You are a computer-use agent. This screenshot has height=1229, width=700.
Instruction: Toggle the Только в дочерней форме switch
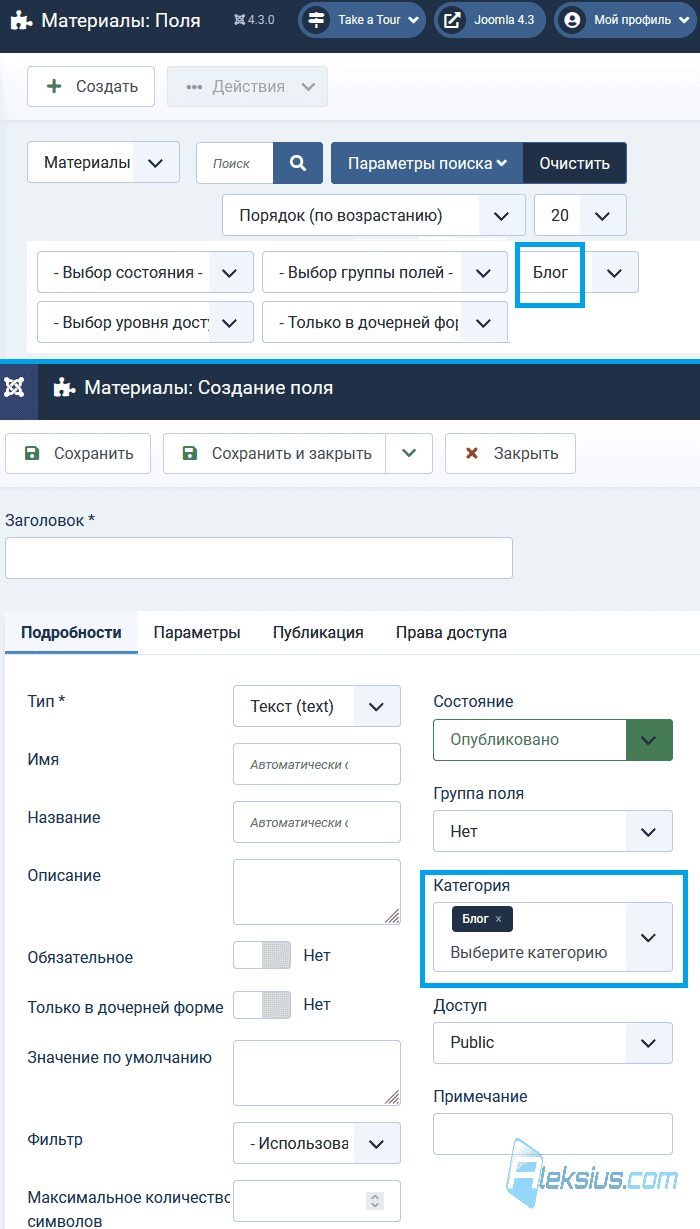(x=262, y=1004)
